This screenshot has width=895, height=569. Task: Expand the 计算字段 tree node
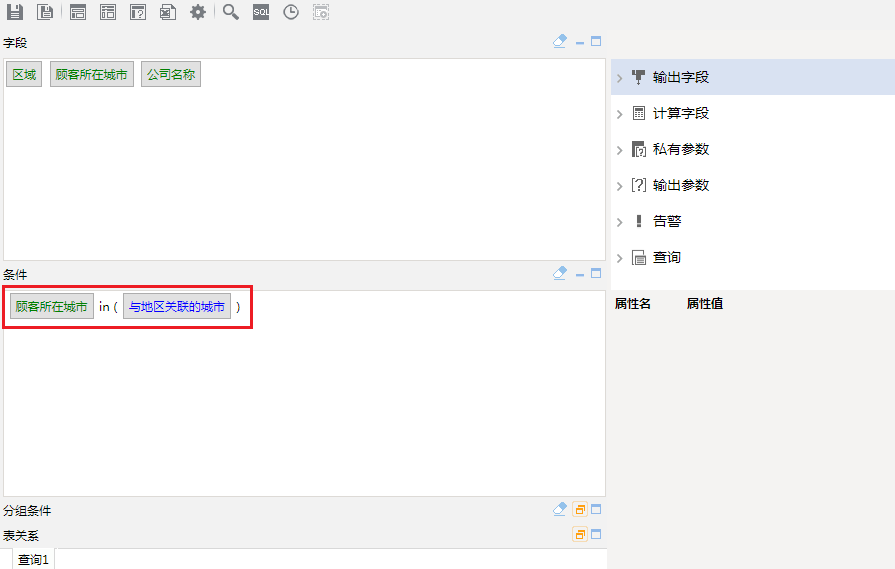(x=620, y=114)
